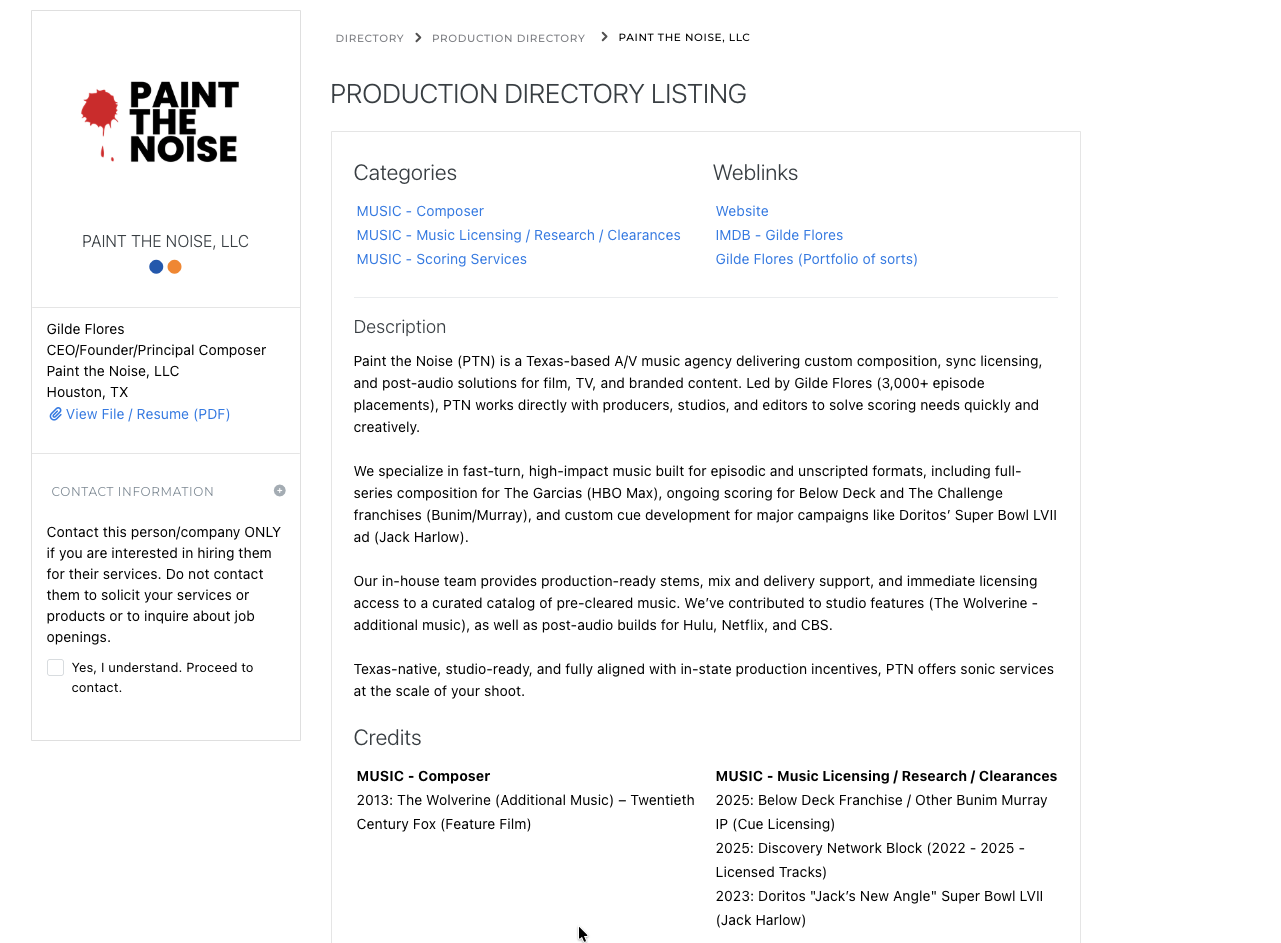Viewport: 1281px width, 943px height.
Task: Open IMDB - Gilde Flores link
Action: click(x=779, y=235)
